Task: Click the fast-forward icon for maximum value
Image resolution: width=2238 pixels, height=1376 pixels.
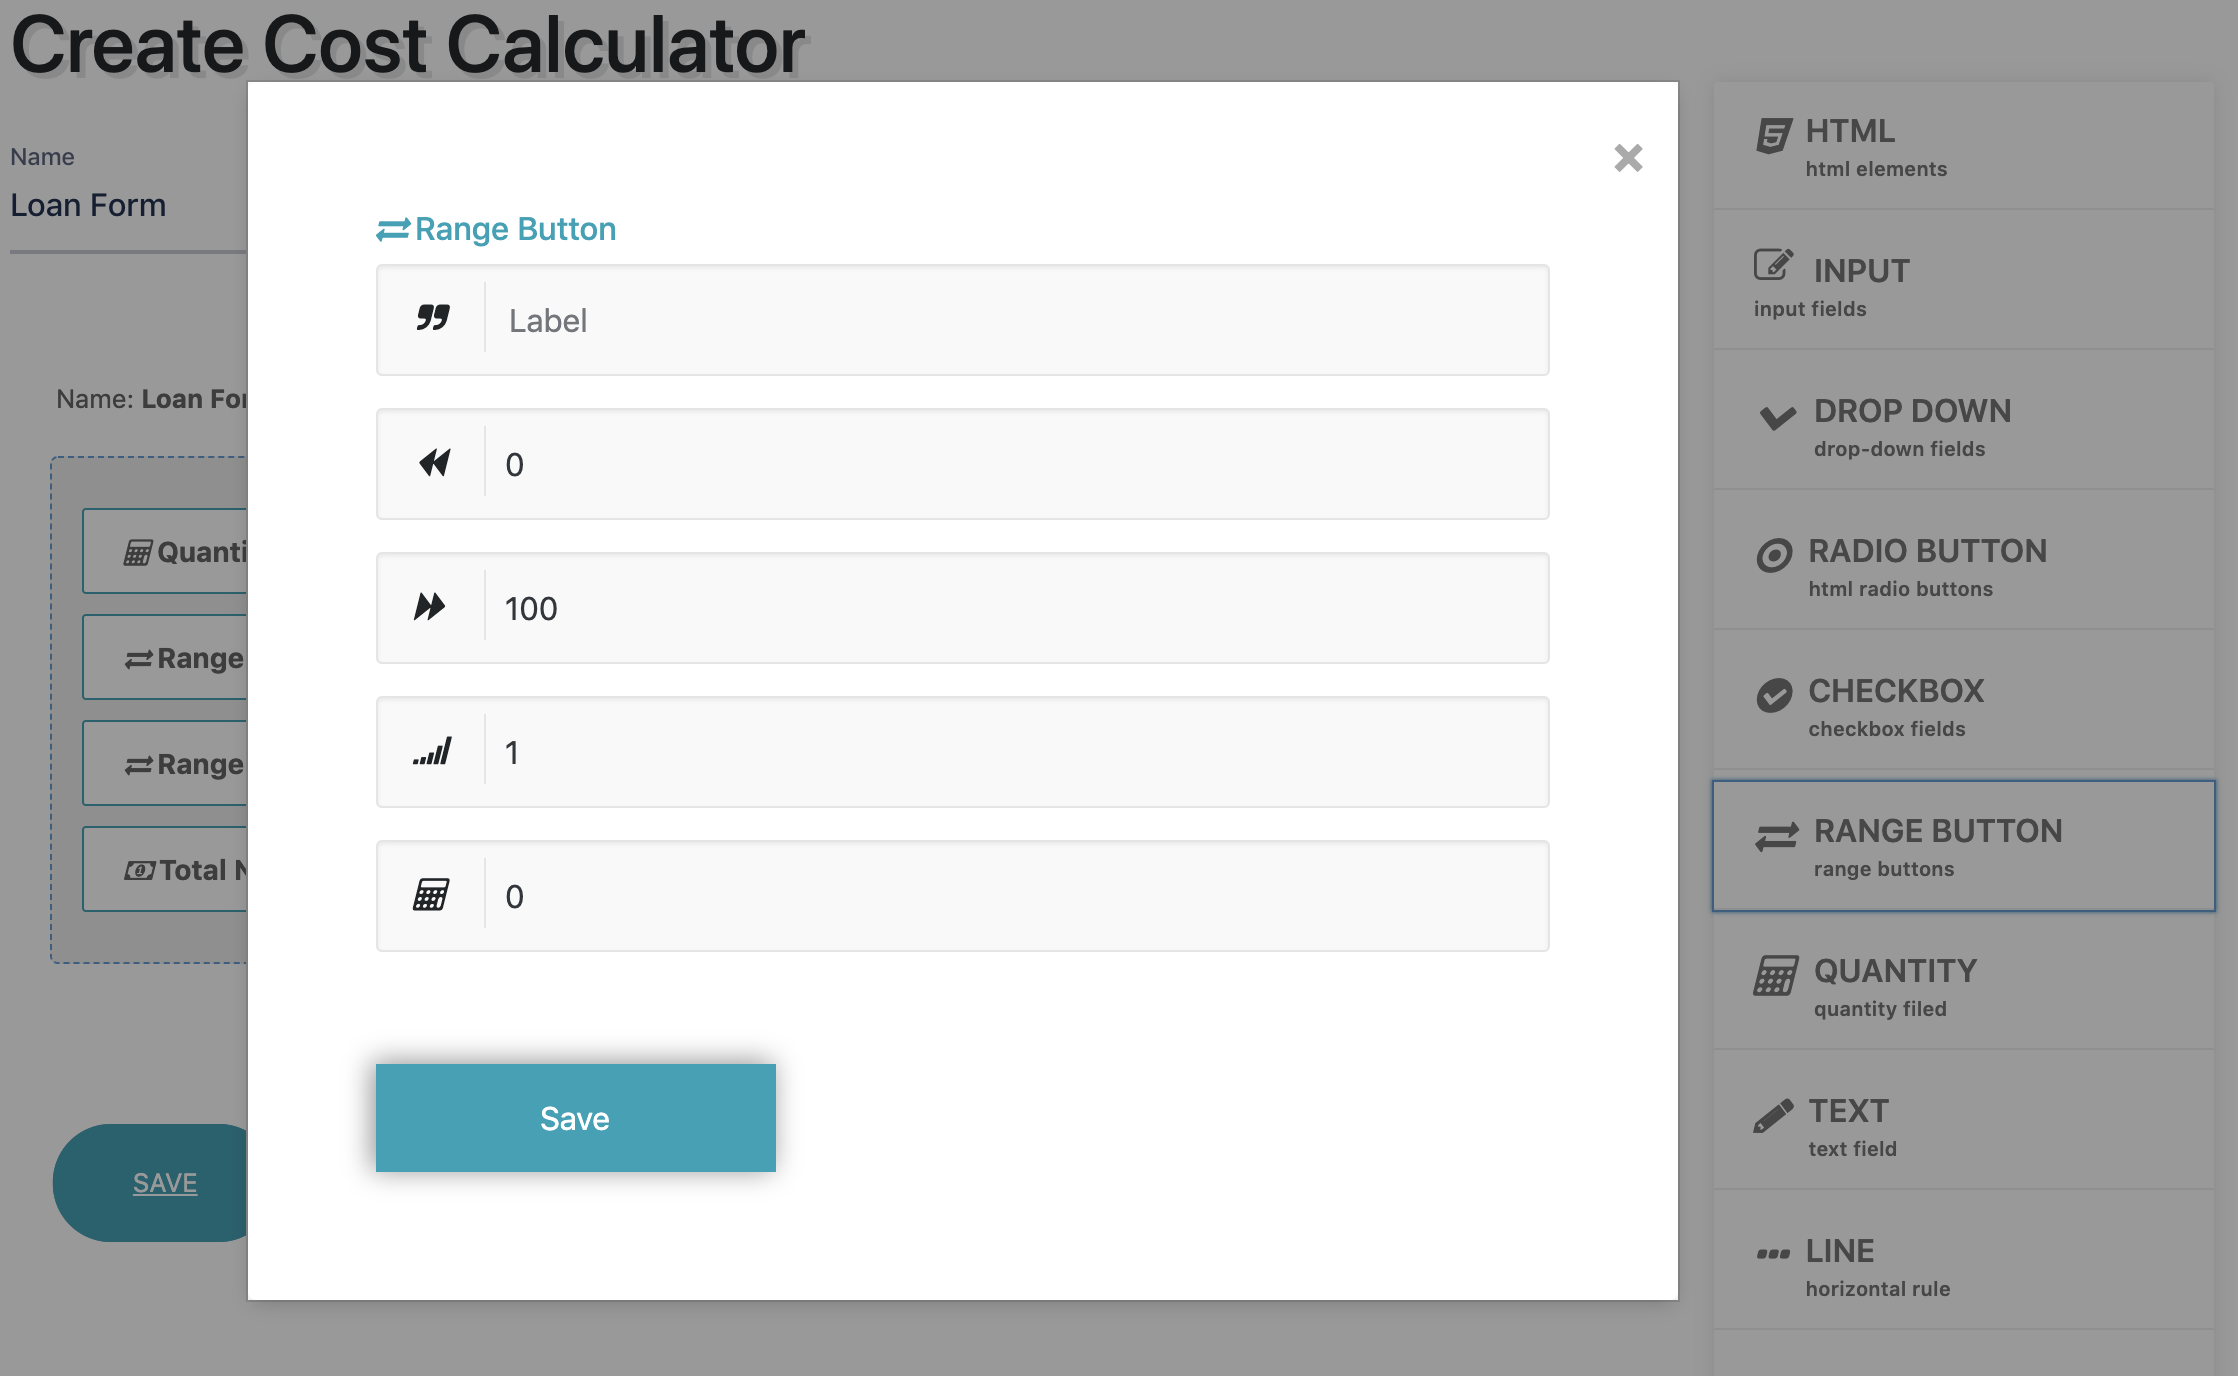Action: click(432, 606)
